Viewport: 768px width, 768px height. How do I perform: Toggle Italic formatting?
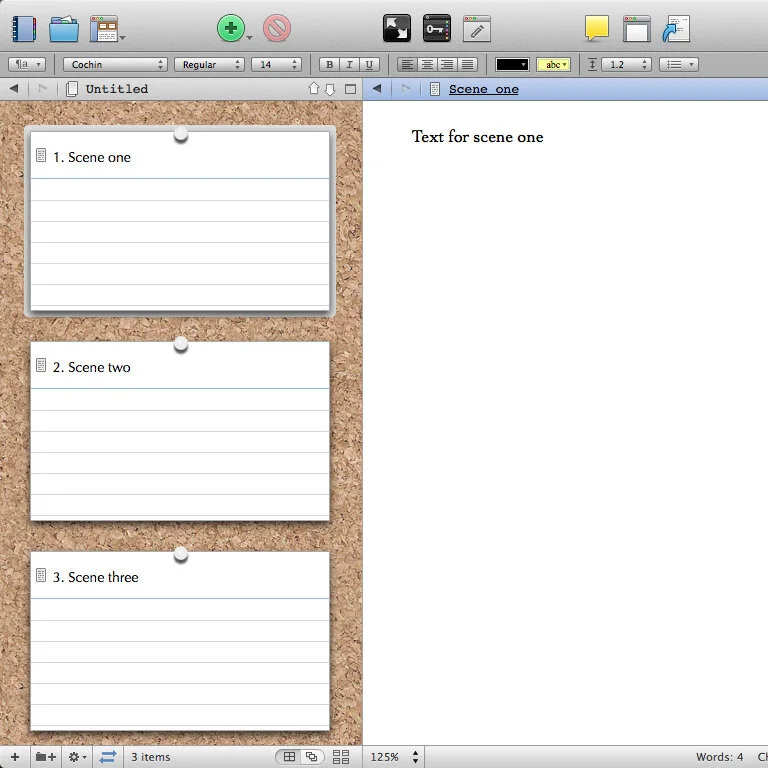pos(349,64)
